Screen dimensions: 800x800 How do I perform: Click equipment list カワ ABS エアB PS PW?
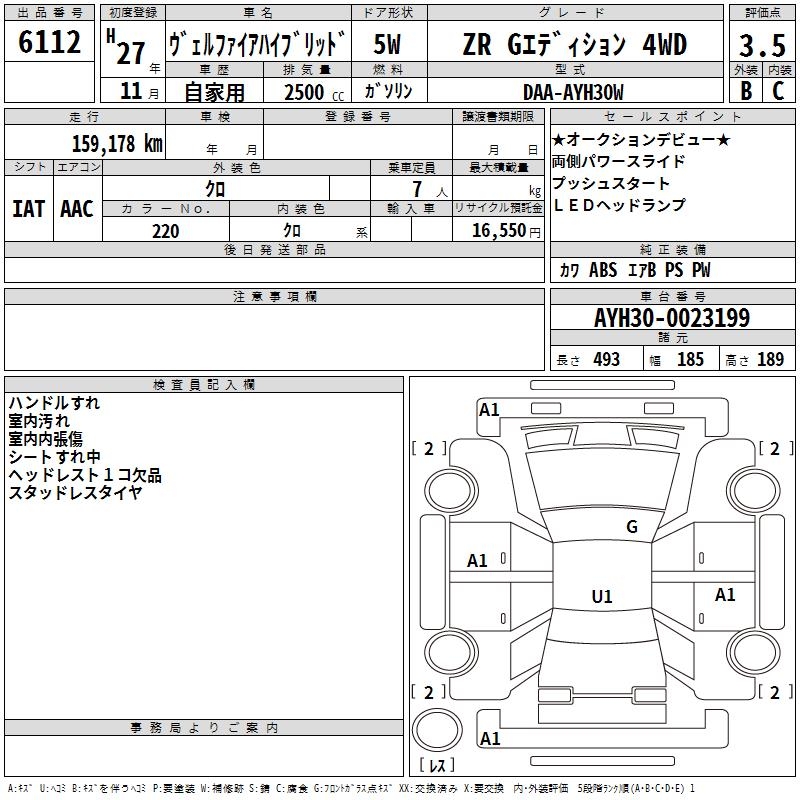coord(635,270)
